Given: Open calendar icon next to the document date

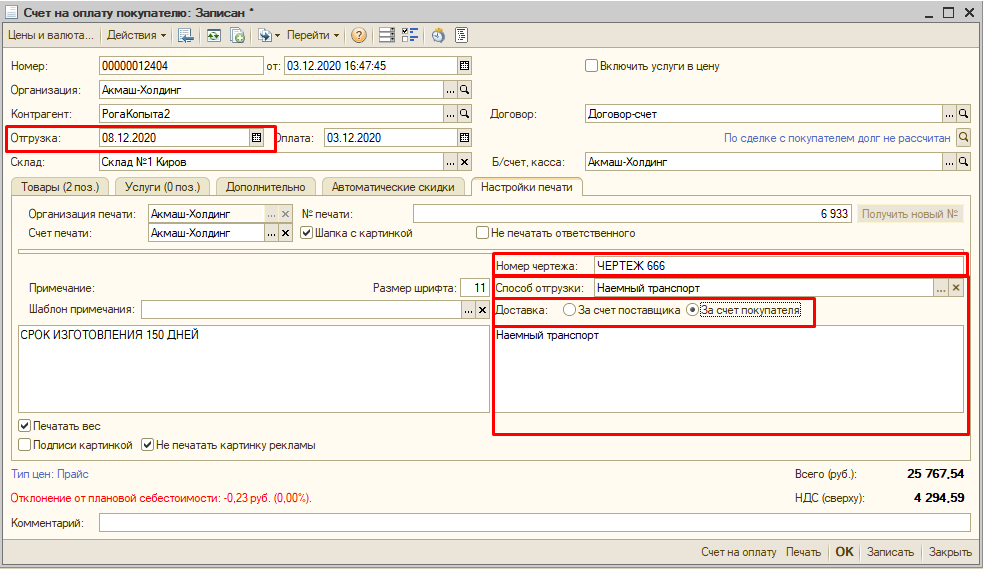Looking at the screenshot, I should (x=465, y=66).
